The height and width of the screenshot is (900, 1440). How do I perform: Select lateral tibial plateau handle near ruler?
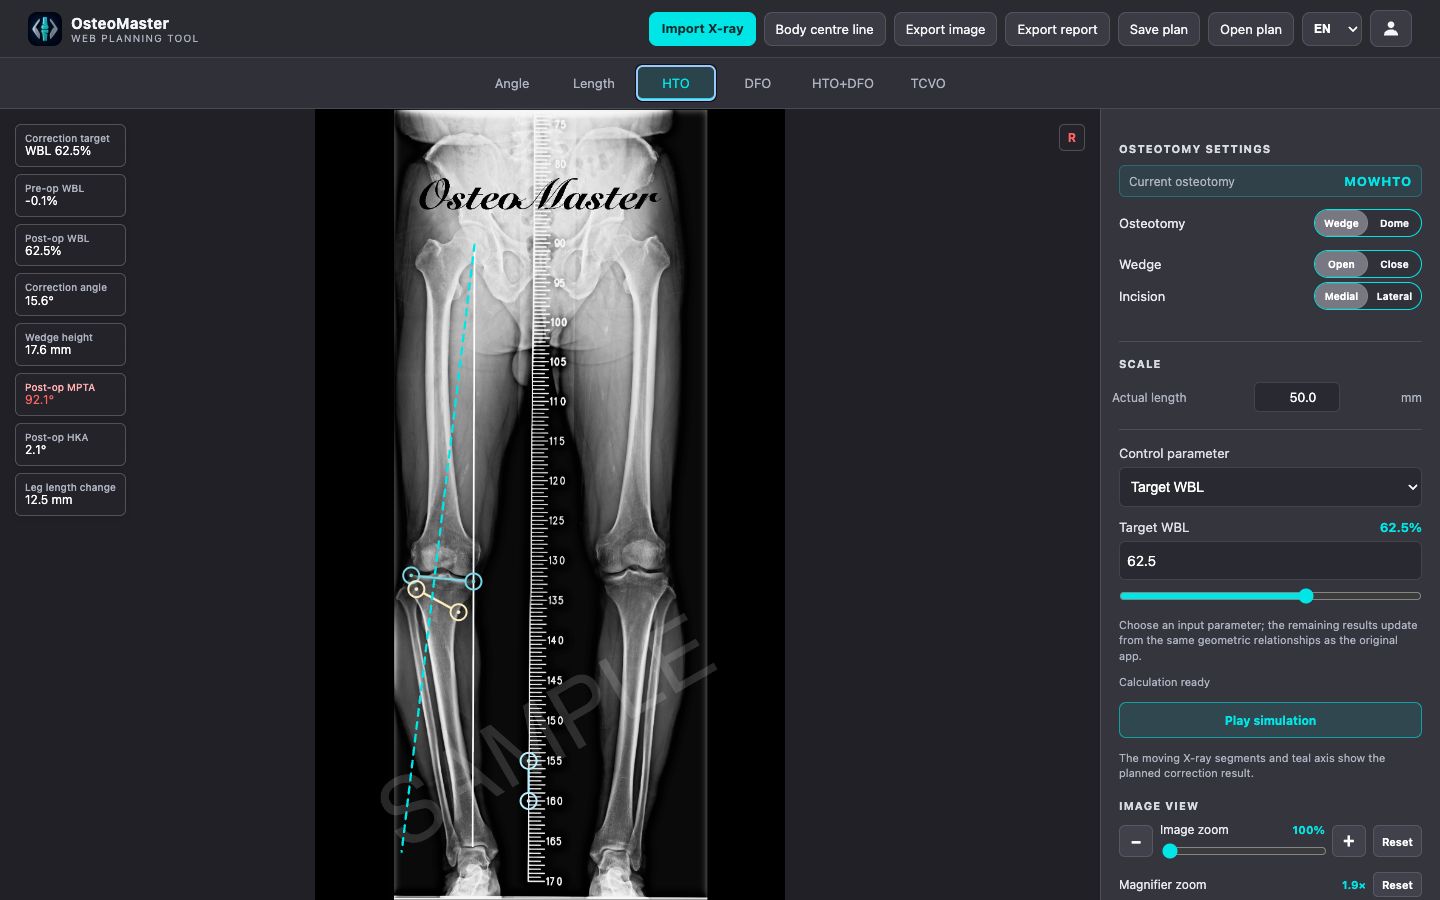coord(411,575)
